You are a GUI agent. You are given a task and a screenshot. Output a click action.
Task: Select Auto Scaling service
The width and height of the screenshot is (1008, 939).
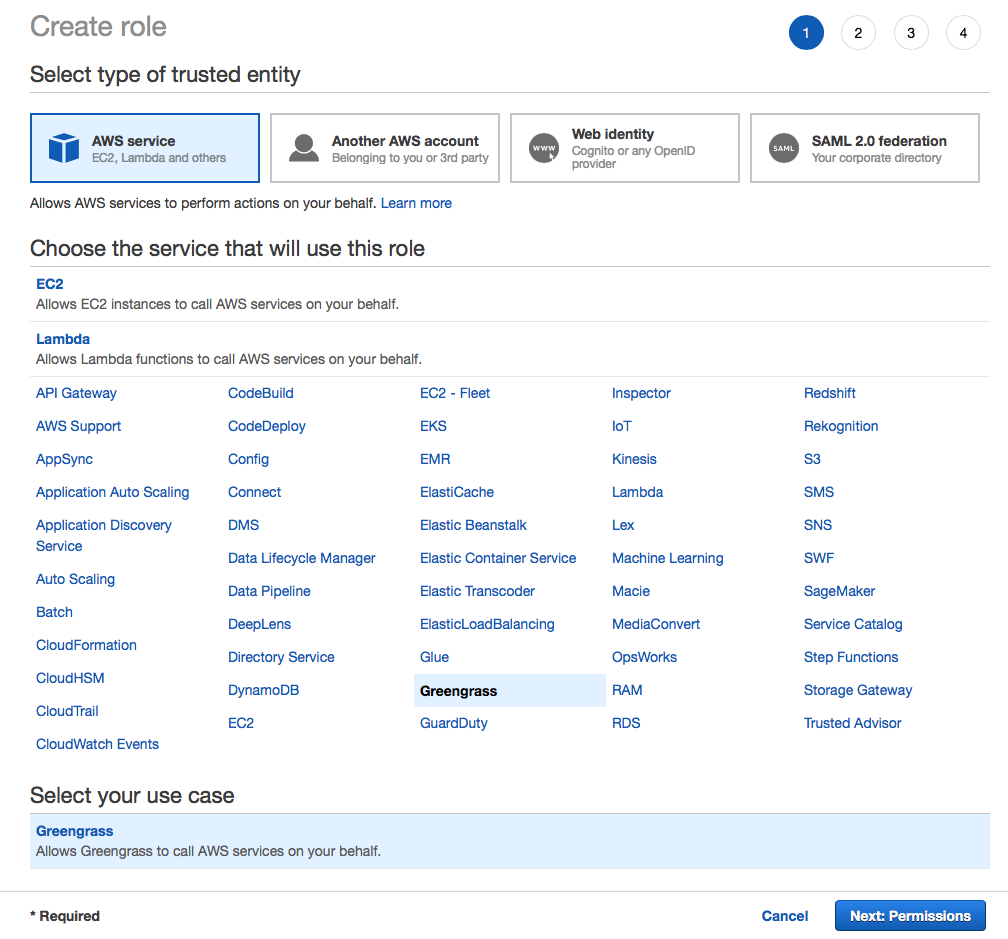pos(75,579)
